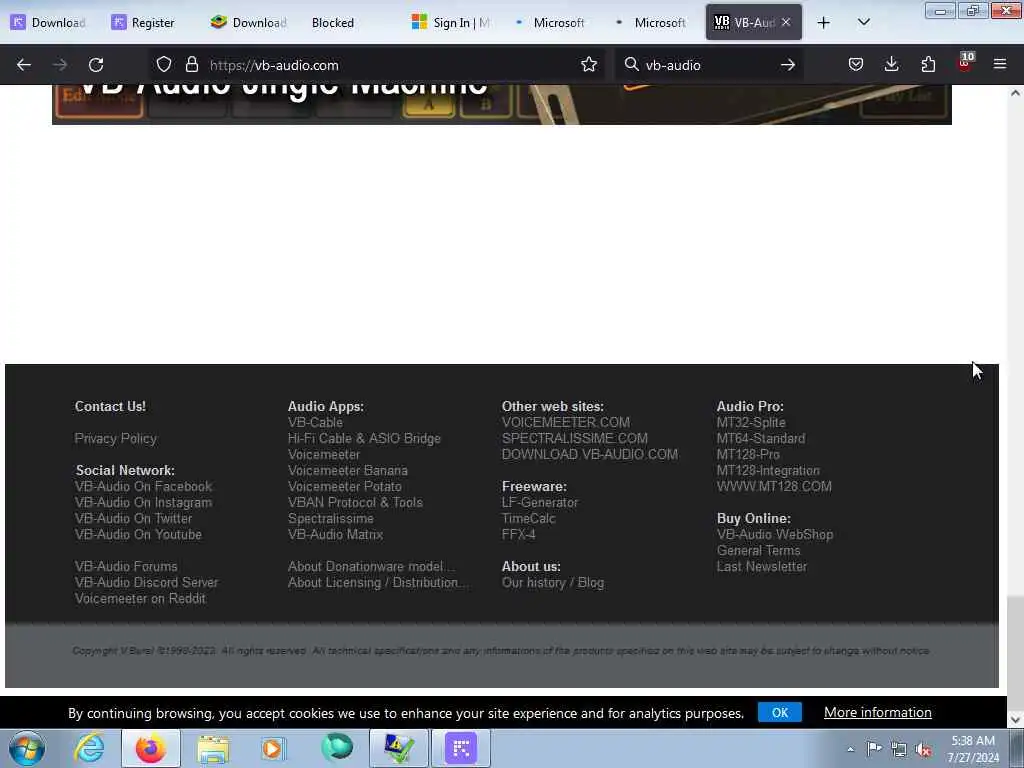The width and height of the screenshot is (1024, 768).
Task: Click the muted volume tray icon
Action: coord(923,749)
